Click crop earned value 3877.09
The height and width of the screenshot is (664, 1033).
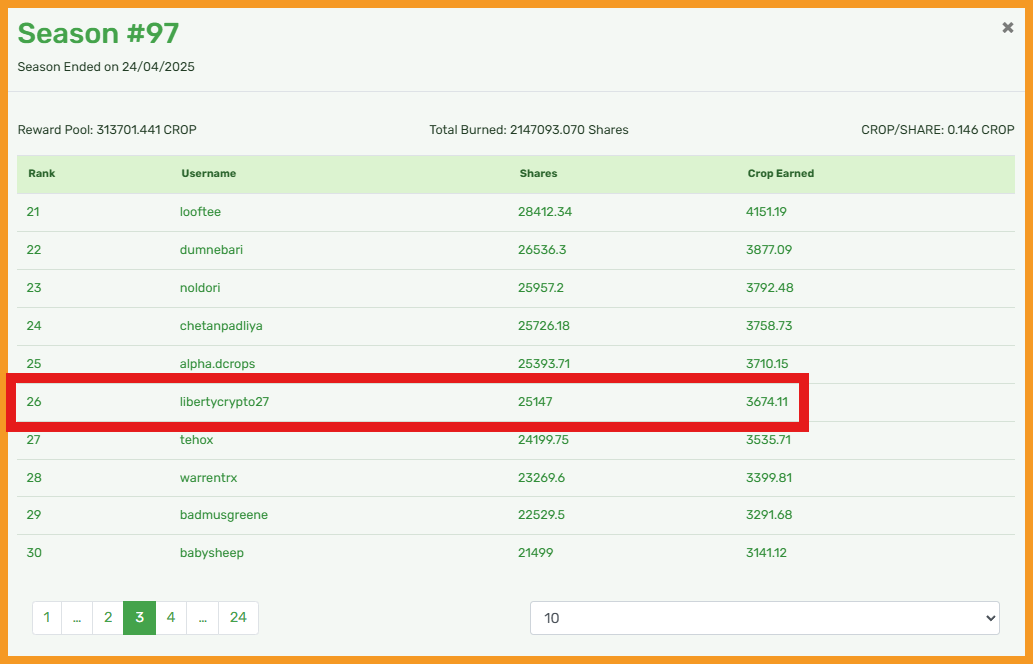pos(769,250)
